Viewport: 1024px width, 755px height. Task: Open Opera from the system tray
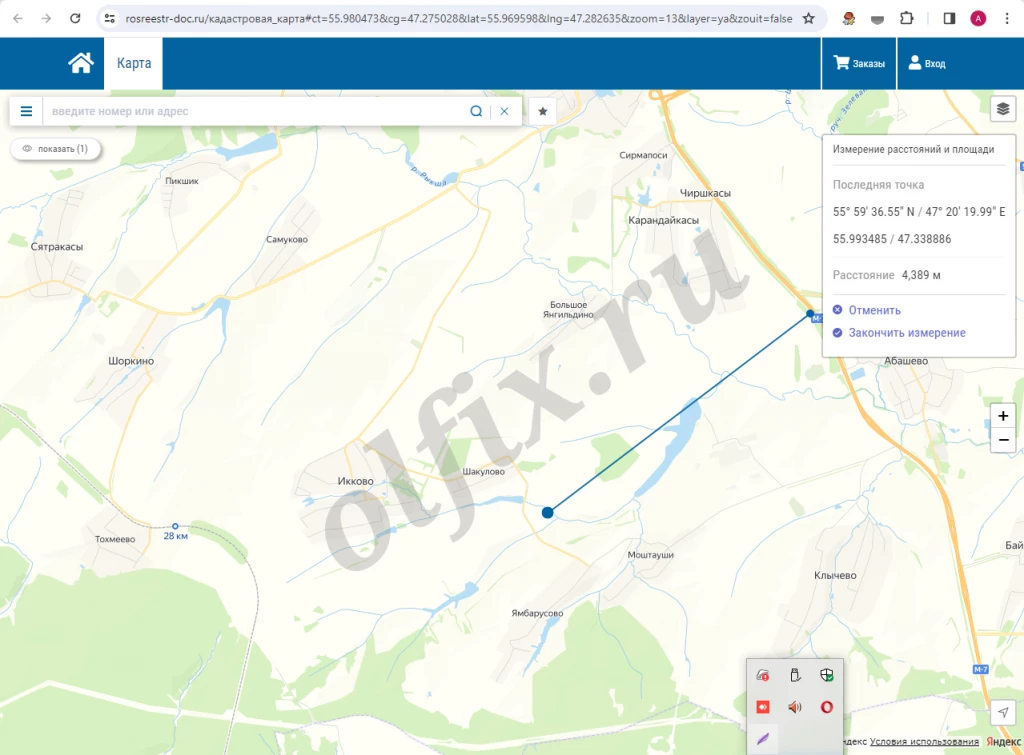[x=827, y=707]
